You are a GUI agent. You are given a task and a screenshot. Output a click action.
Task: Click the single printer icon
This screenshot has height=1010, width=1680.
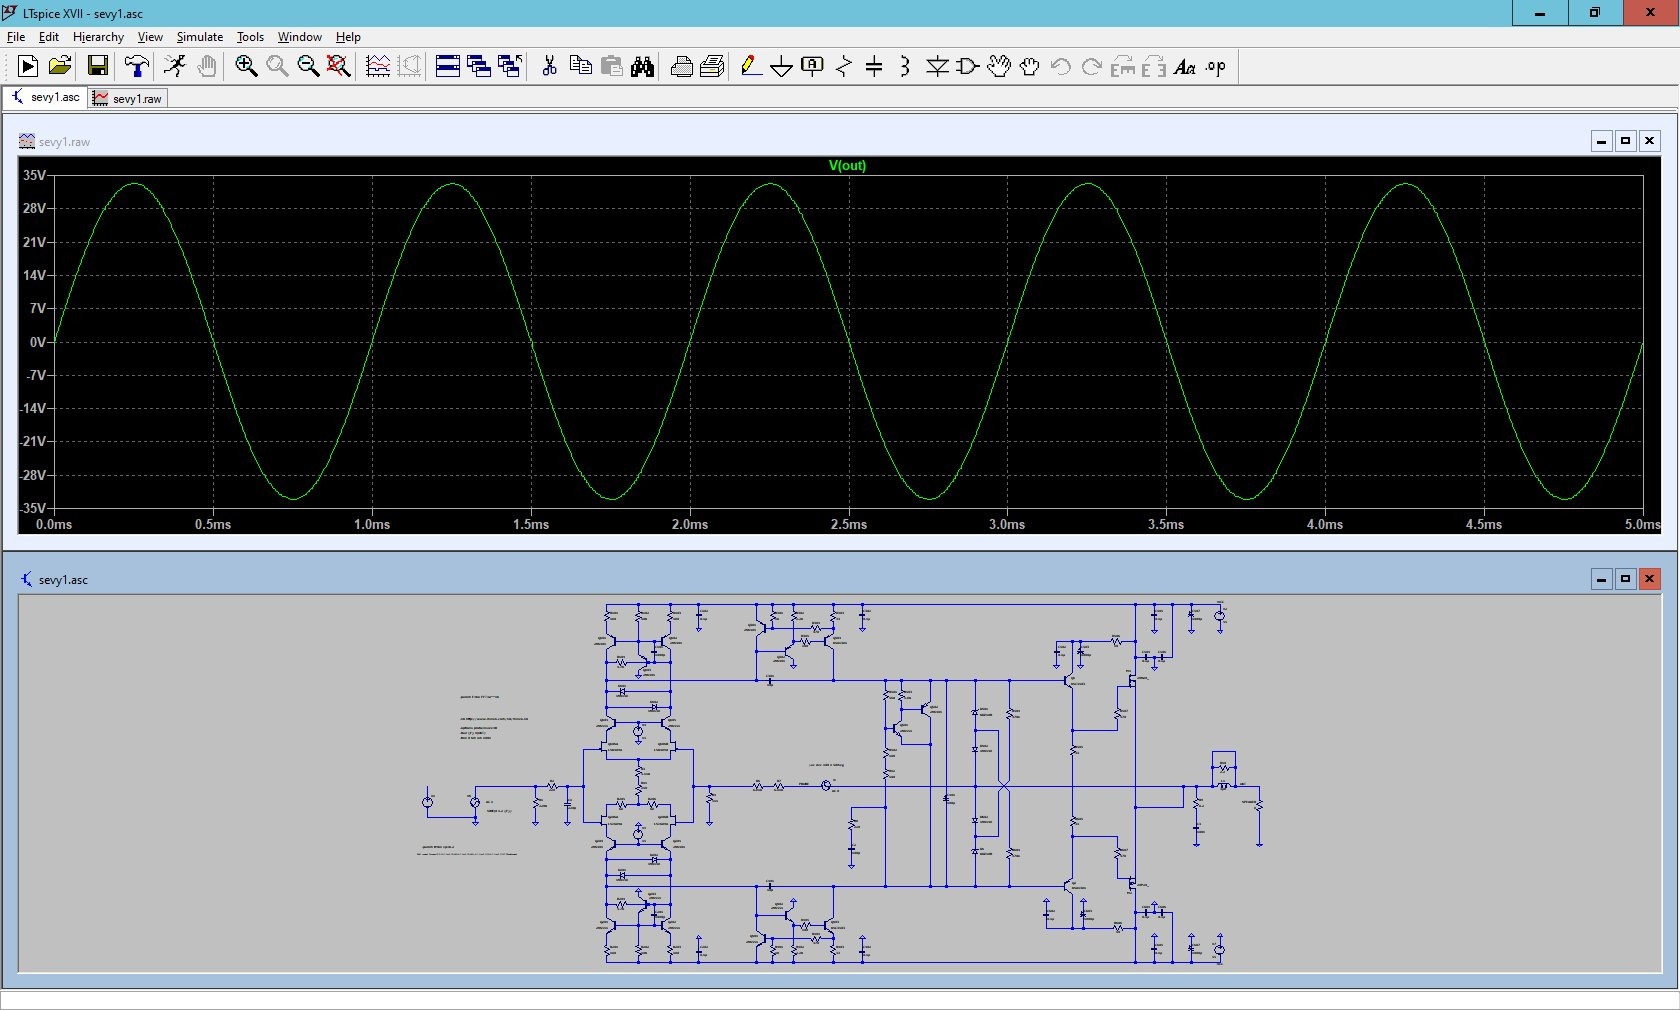[x=682, y=66]
